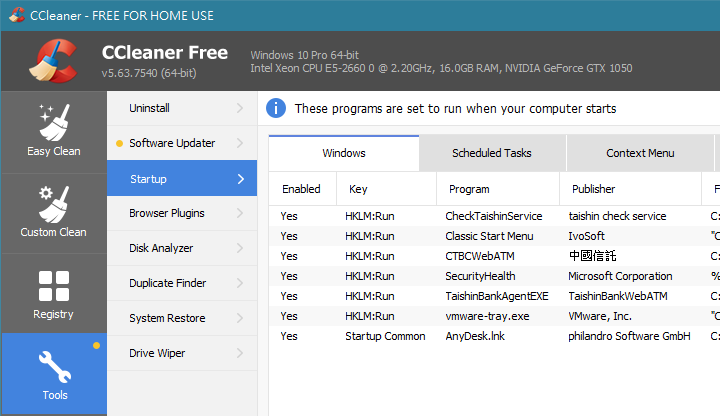Click the TaishinBankWebATM publisher cell

618,296
